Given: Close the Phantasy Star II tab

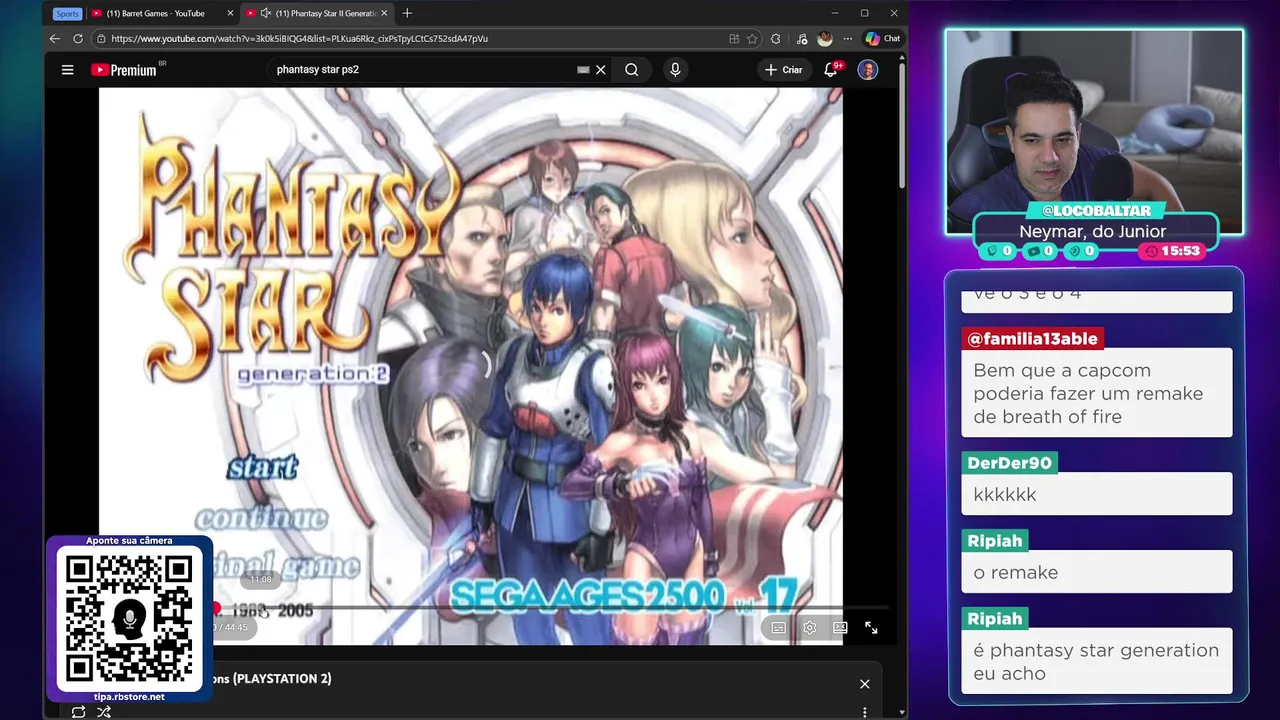Looking at the screenshot, I should [x=384, y=13].
